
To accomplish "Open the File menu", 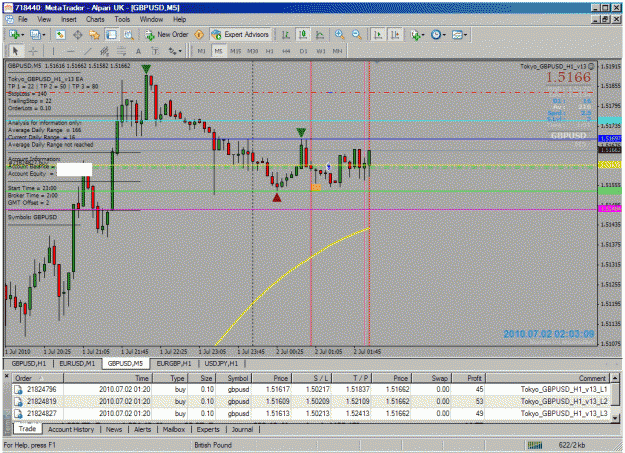I will (x=23, y=19).
